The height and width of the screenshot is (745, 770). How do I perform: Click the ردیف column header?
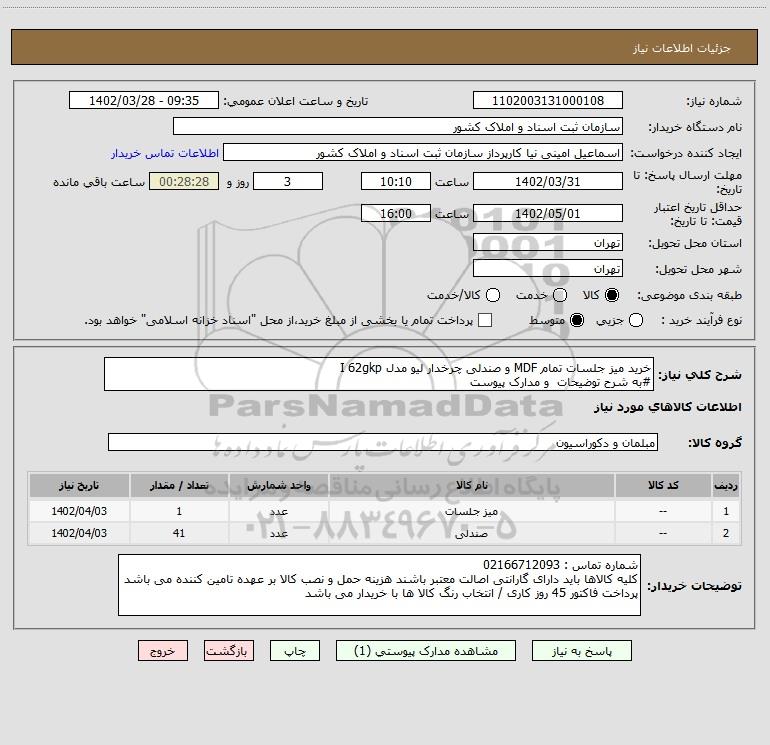(726, 485)
